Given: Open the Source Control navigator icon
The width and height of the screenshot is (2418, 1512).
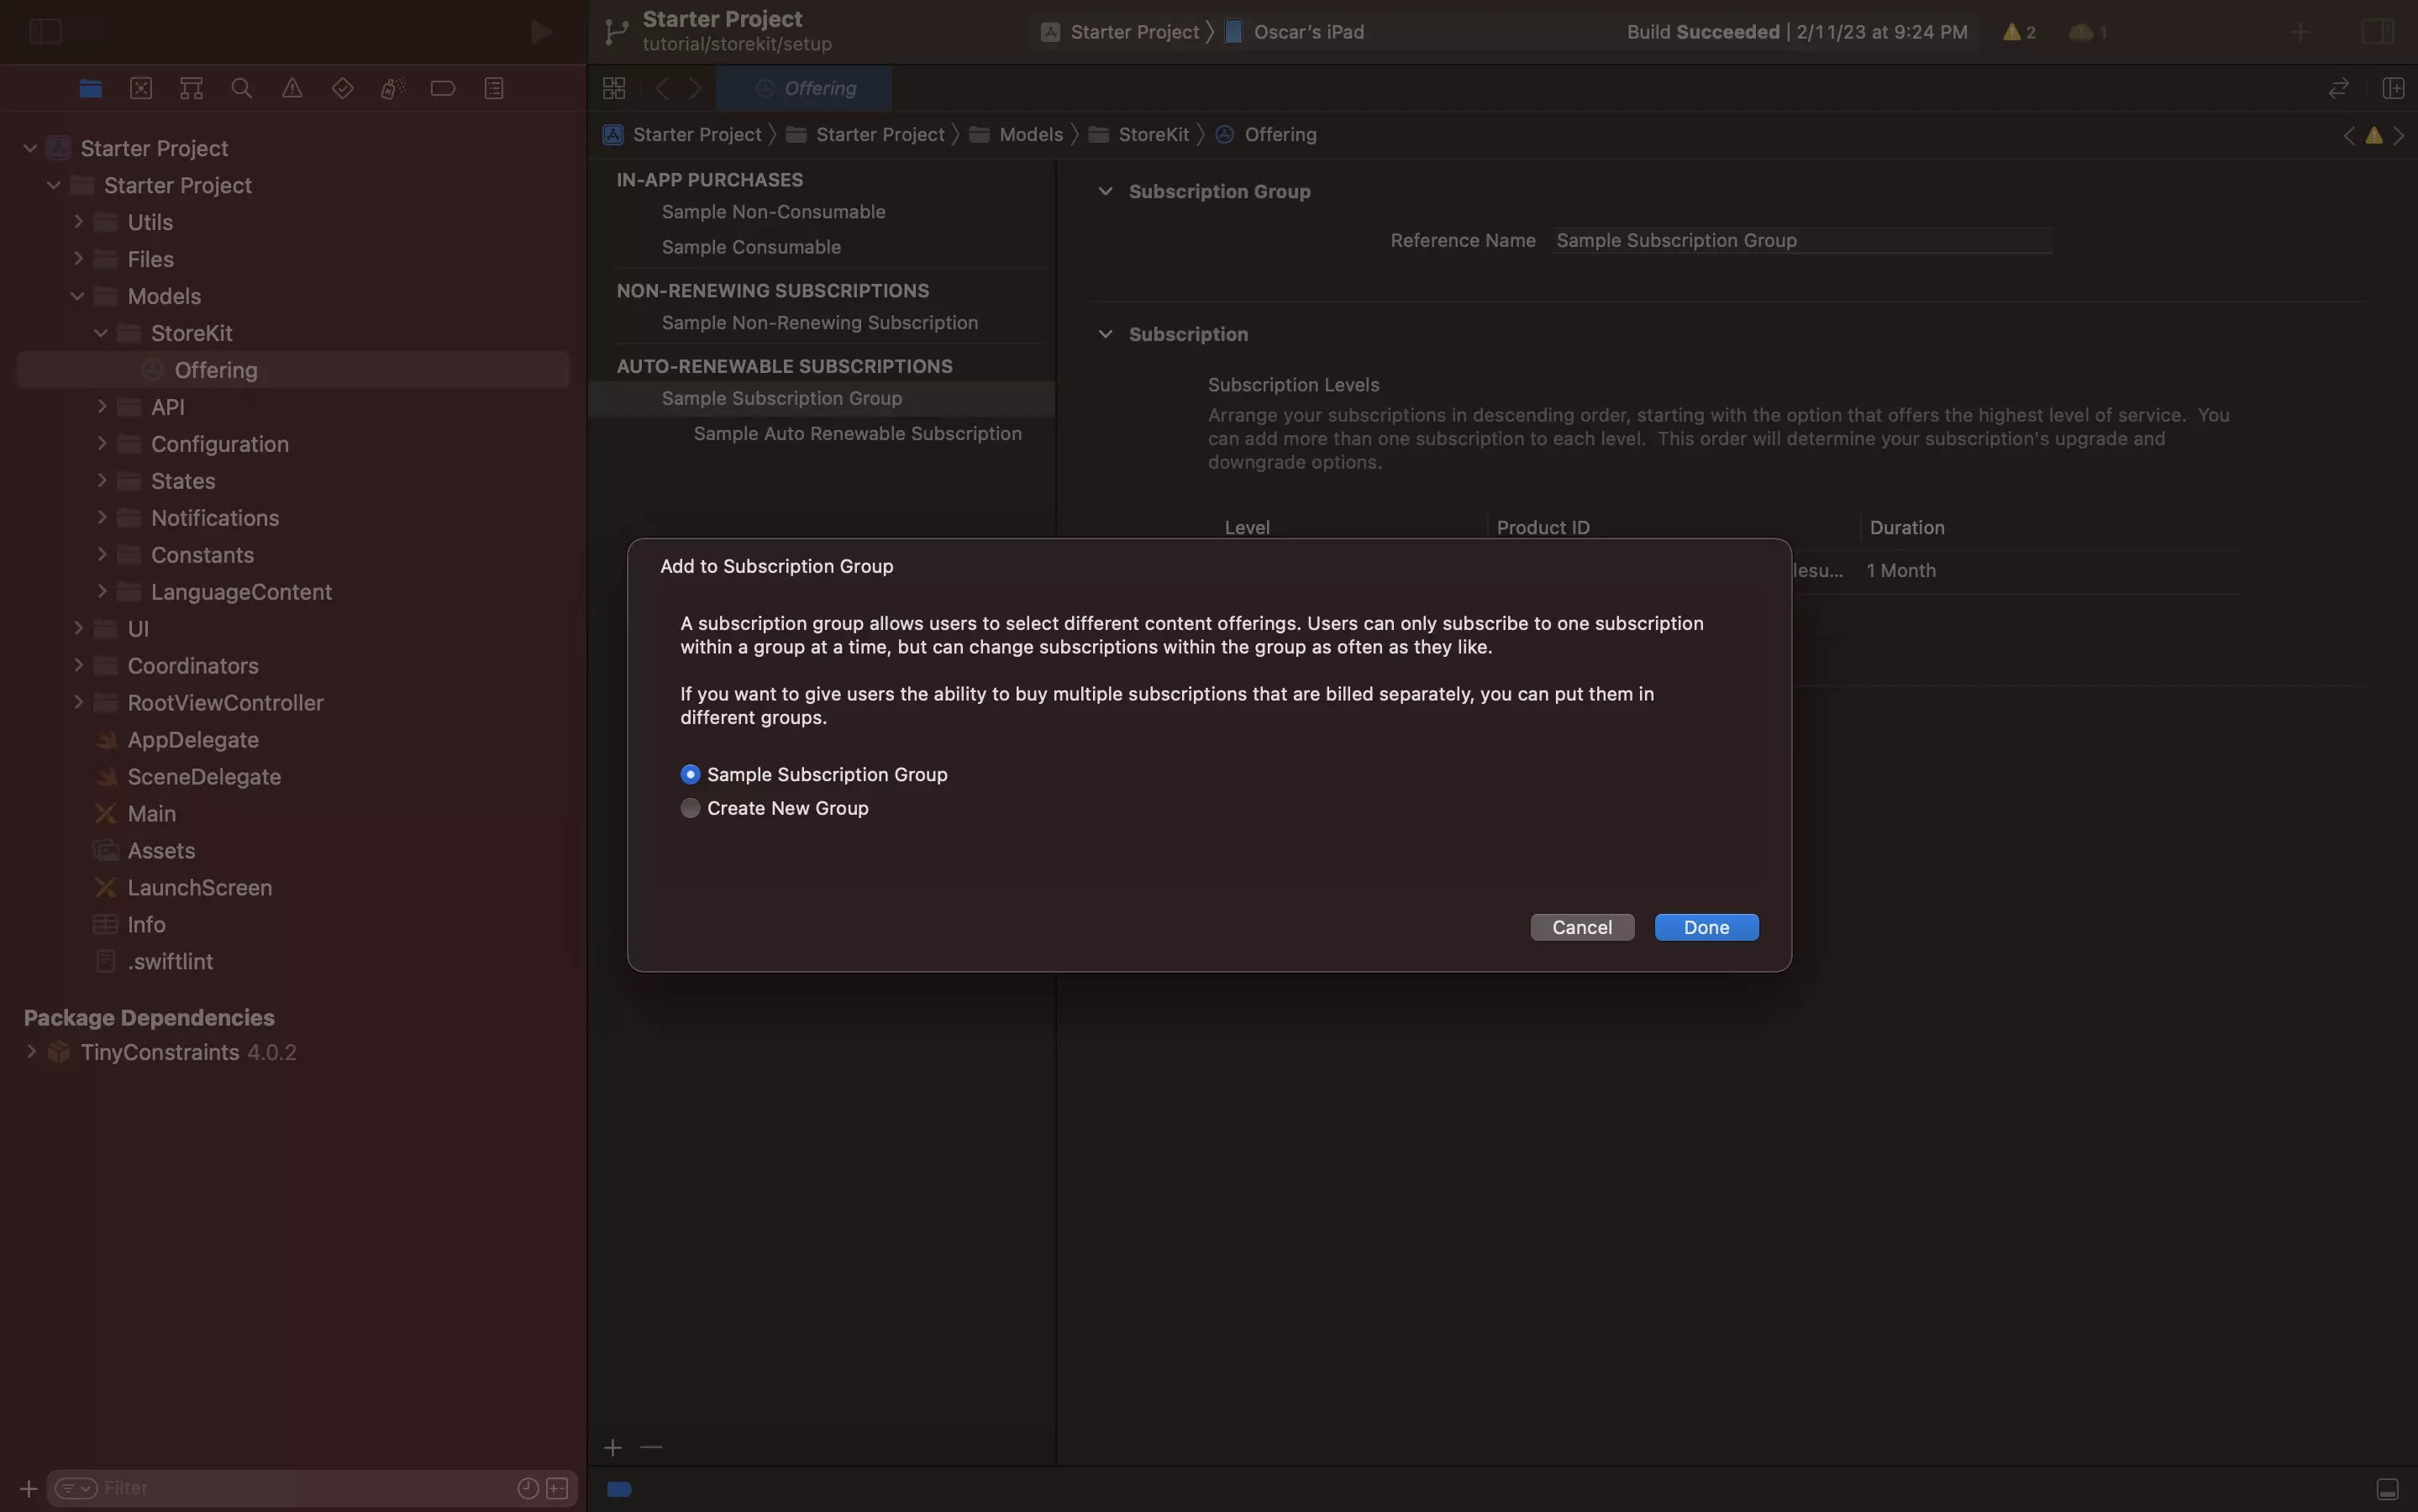Looking at the screenshot, I should [141, 88].
